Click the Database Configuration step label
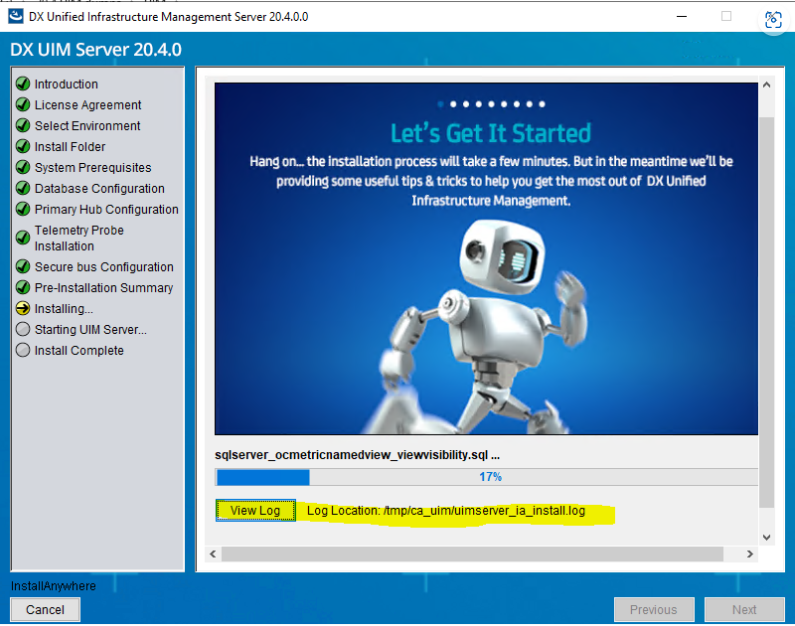This screenshot has width=795, height=626. [x=99, y=189]
